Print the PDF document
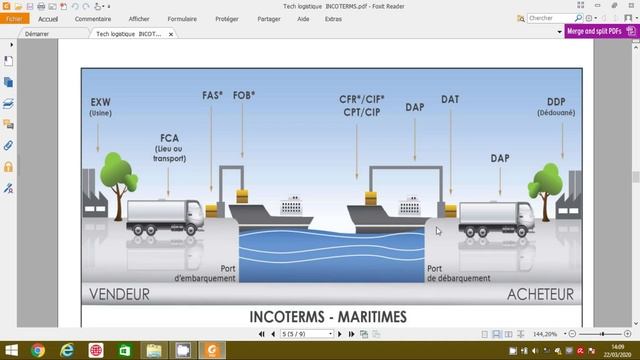The width and height of the screenshot is (640, 360). point(41,6)
